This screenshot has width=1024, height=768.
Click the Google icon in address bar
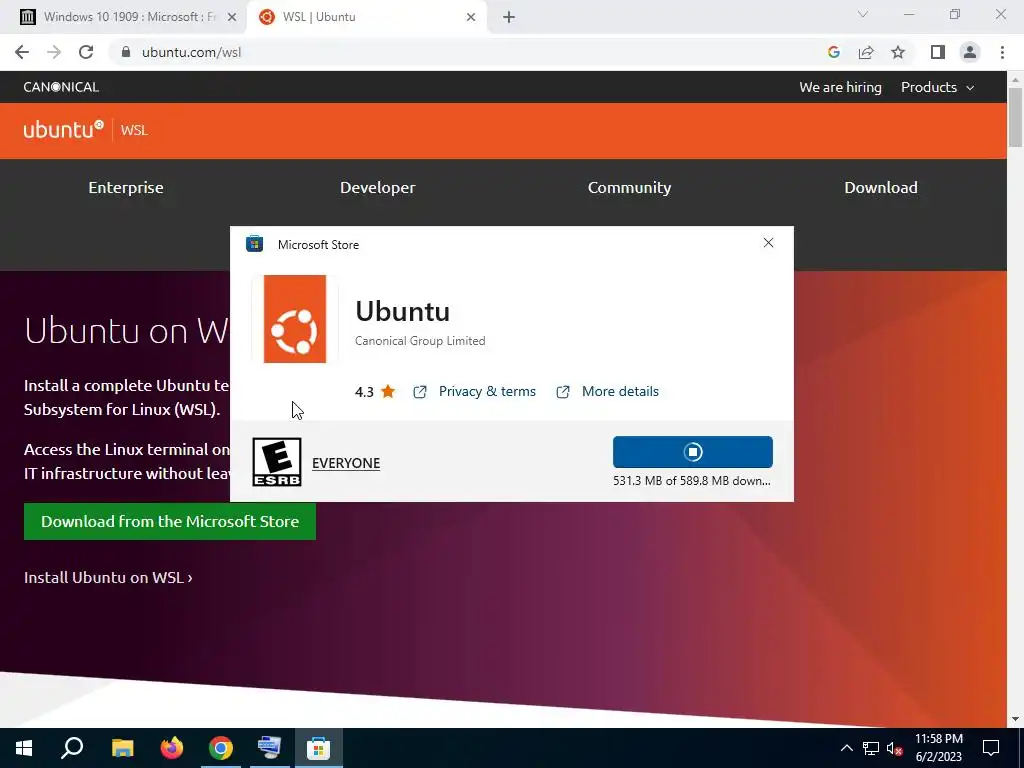click(833, 52)
